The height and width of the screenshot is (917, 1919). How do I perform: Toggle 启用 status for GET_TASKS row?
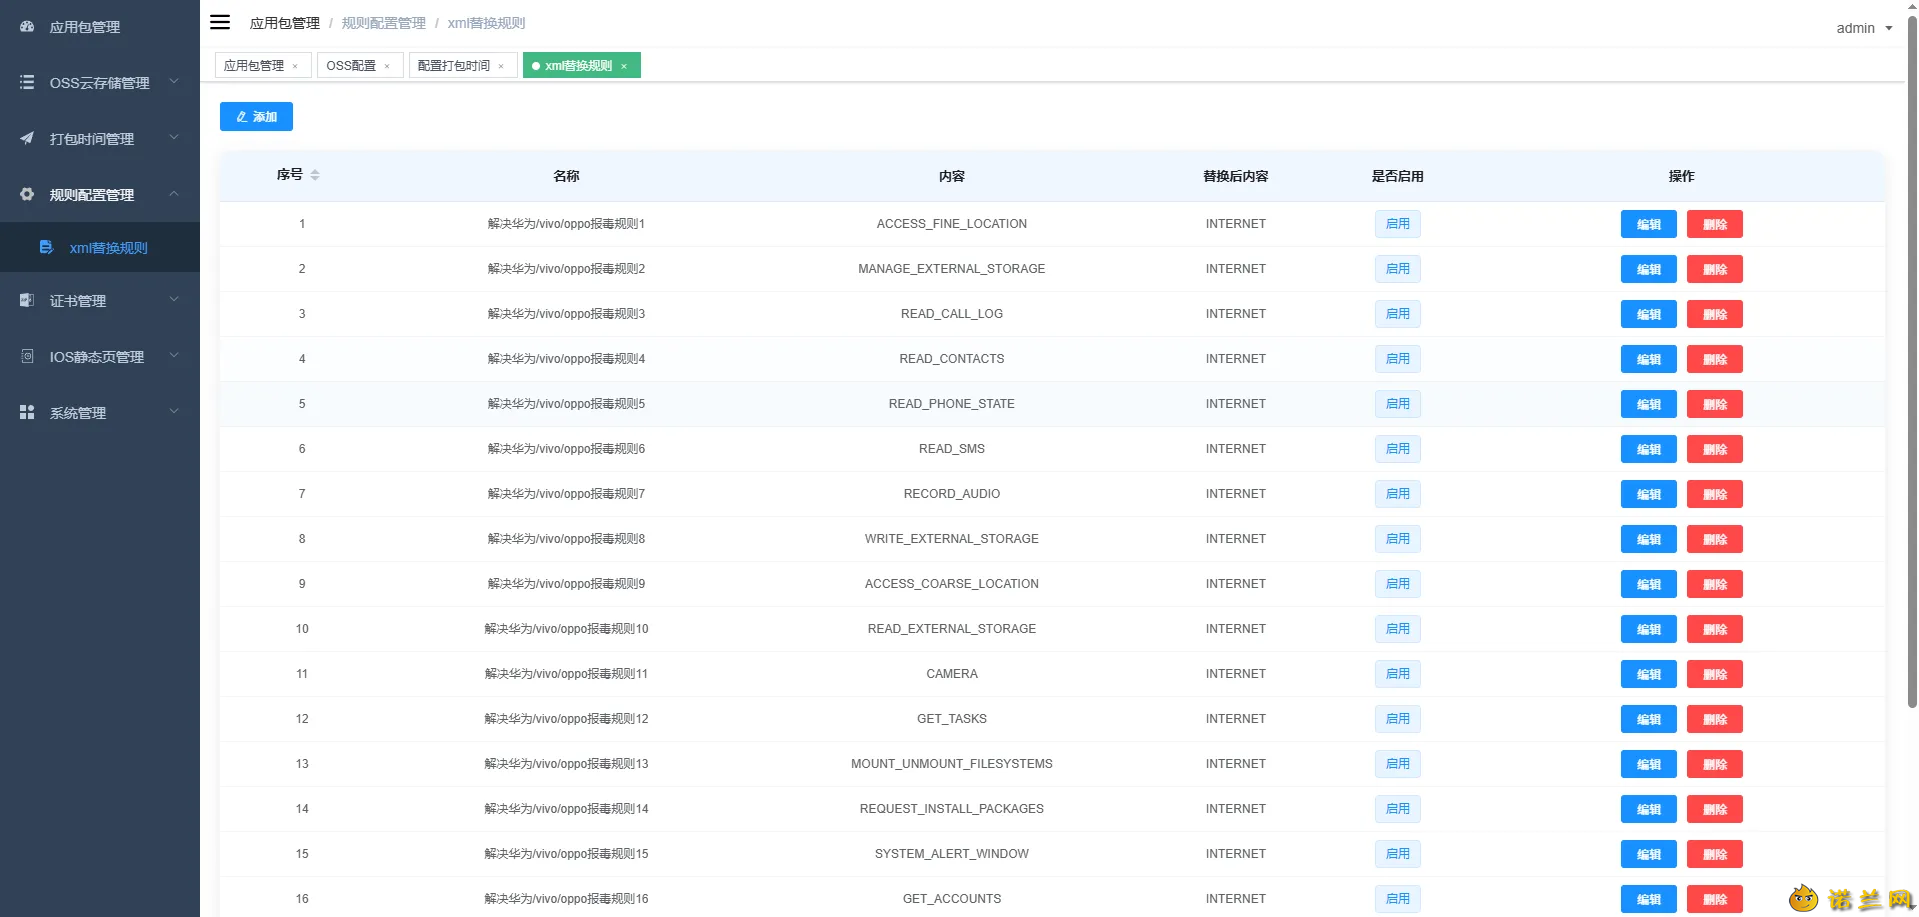1397,719
